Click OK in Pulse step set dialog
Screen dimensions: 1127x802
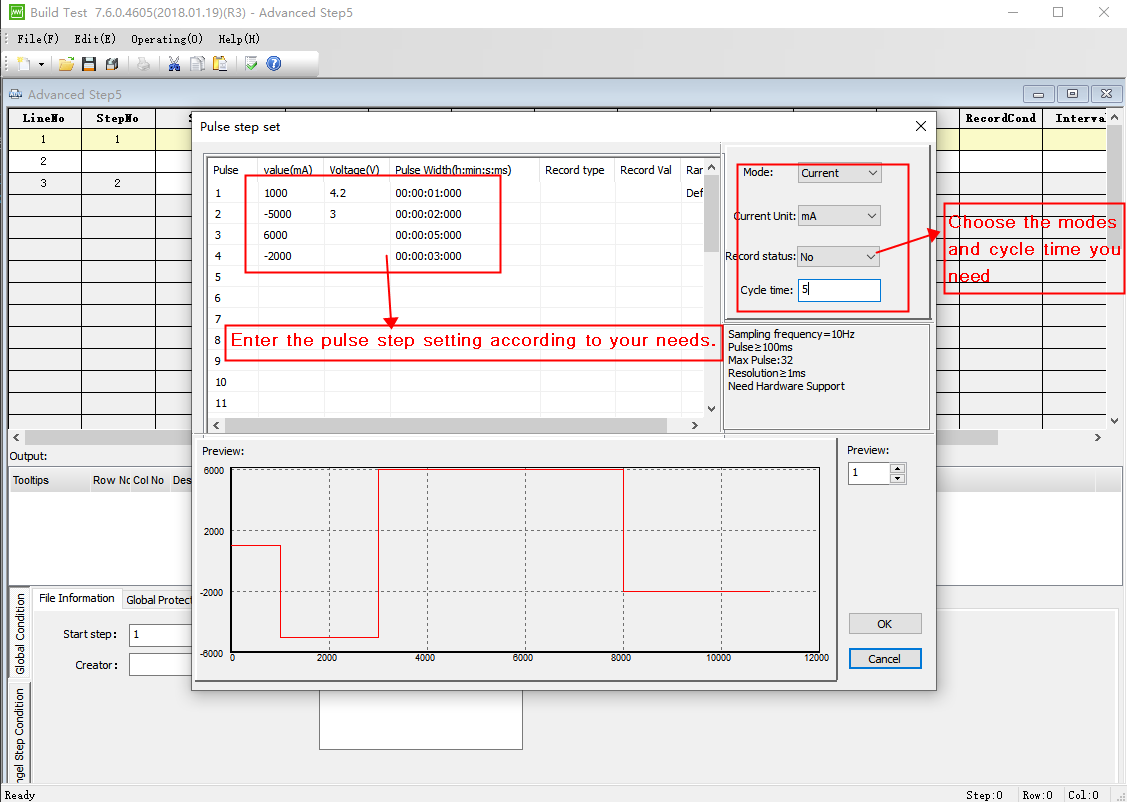pyautogui.click(x=885, y=624)
